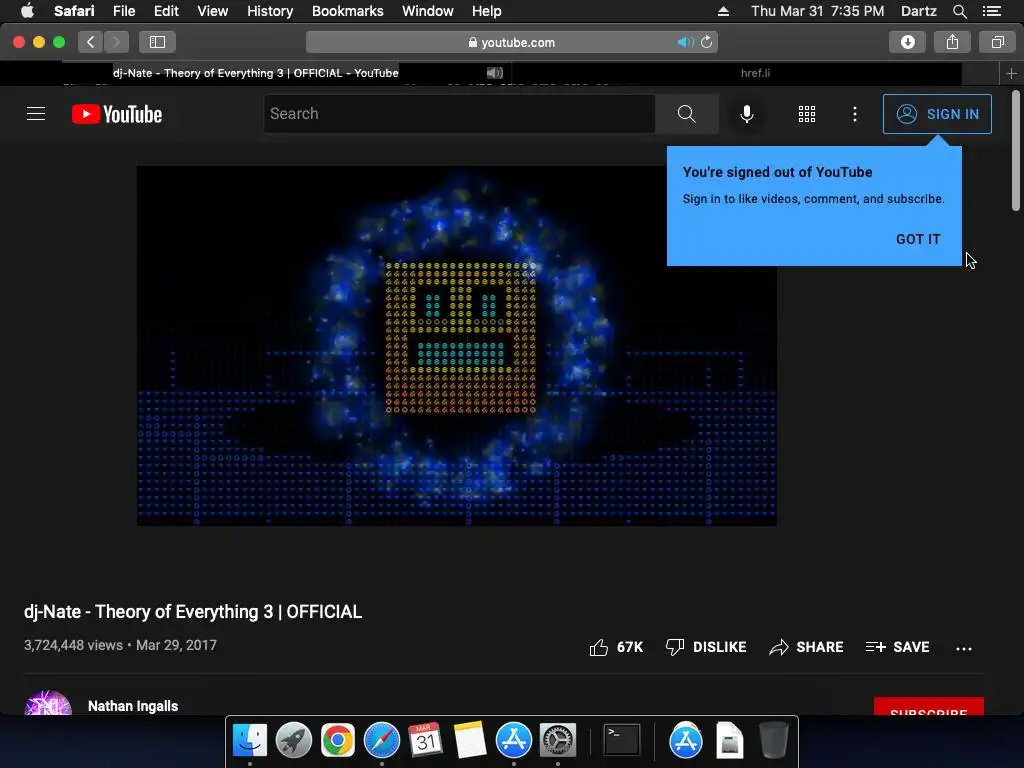Open the File menu
Viewport: 1024px width, 768px height.
(x=123, y=11)
